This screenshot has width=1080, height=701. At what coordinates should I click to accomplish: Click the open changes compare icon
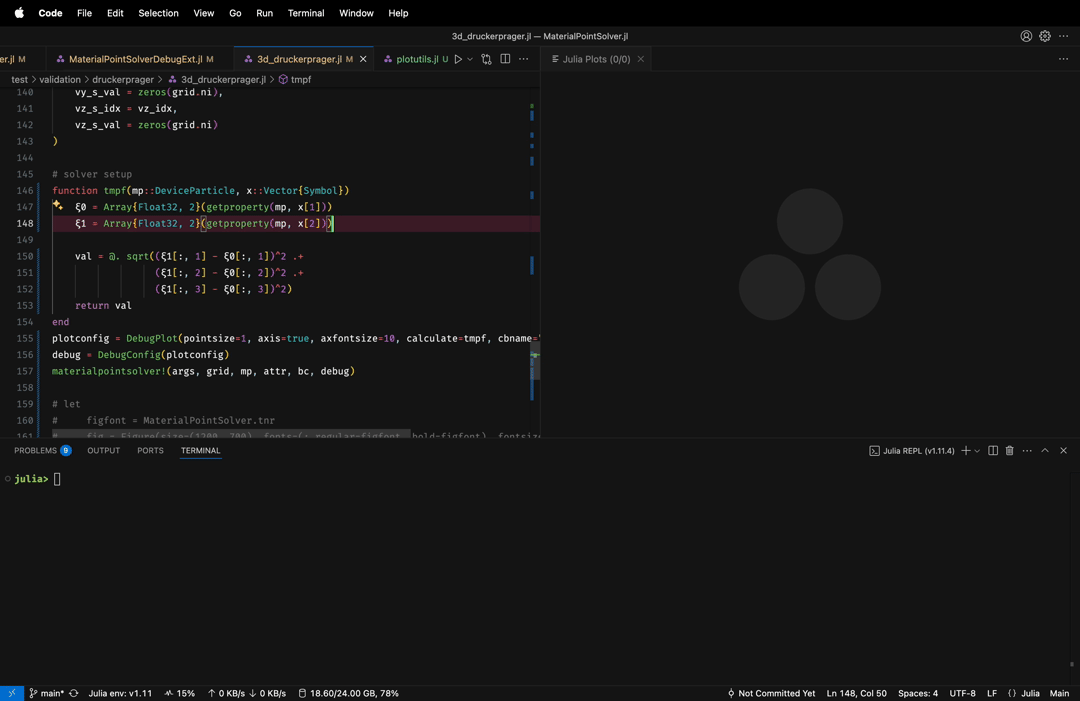pos(486,59)
